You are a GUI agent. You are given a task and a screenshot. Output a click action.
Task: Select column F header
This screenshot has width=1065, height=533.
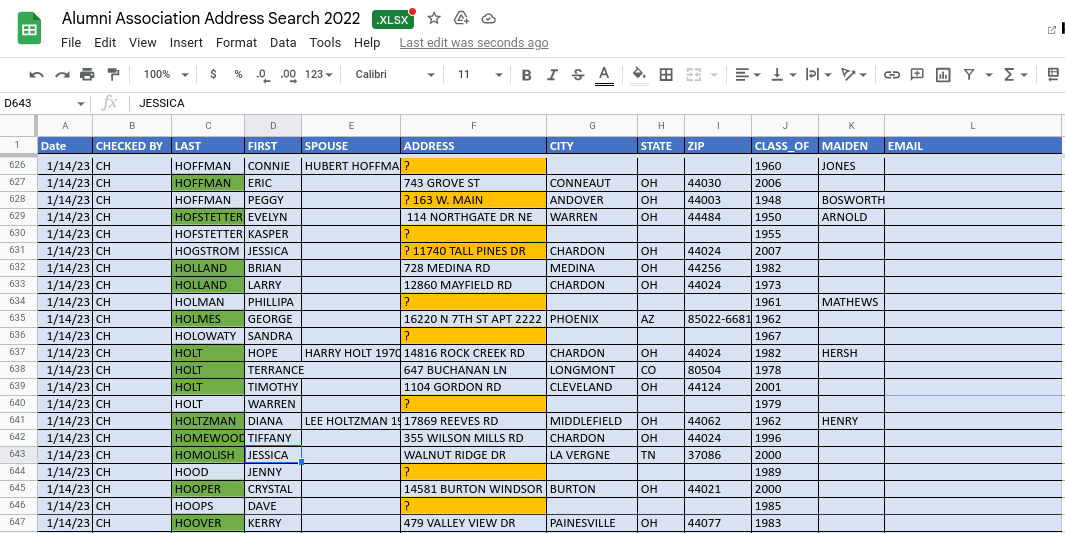pos(473,126)
